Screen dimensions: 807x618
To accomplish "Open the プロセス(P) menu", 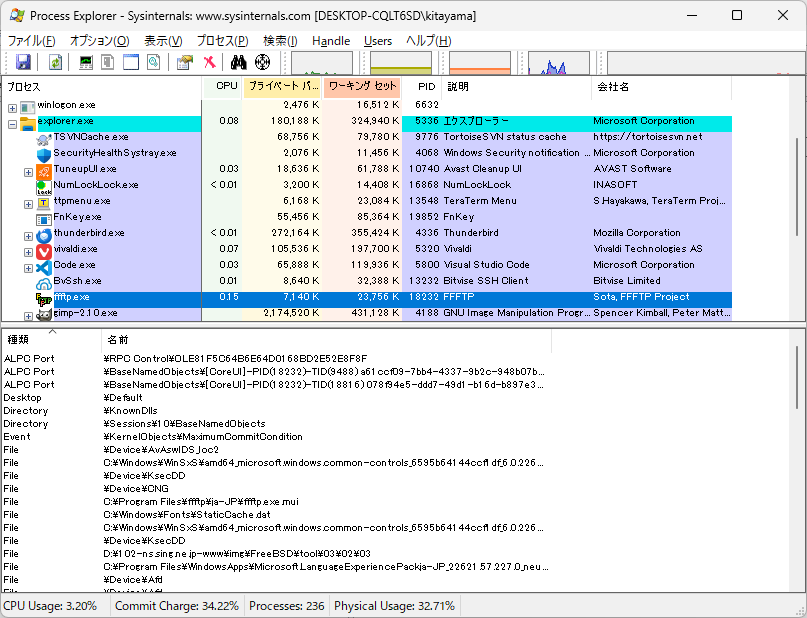I will click(223, 41).
